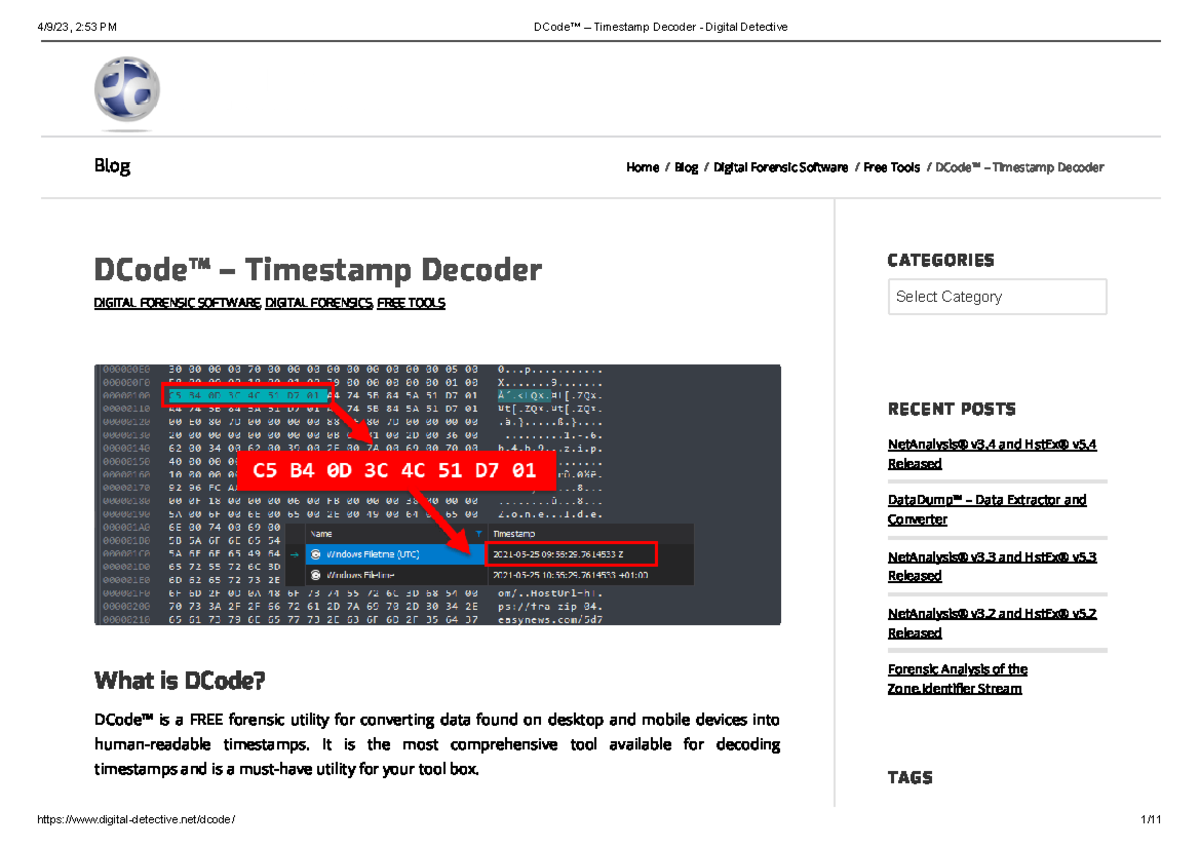This screenshot has height=848, width=1200.
Task: Click the highlighted hex row in the editor
Action: point(246,394)
